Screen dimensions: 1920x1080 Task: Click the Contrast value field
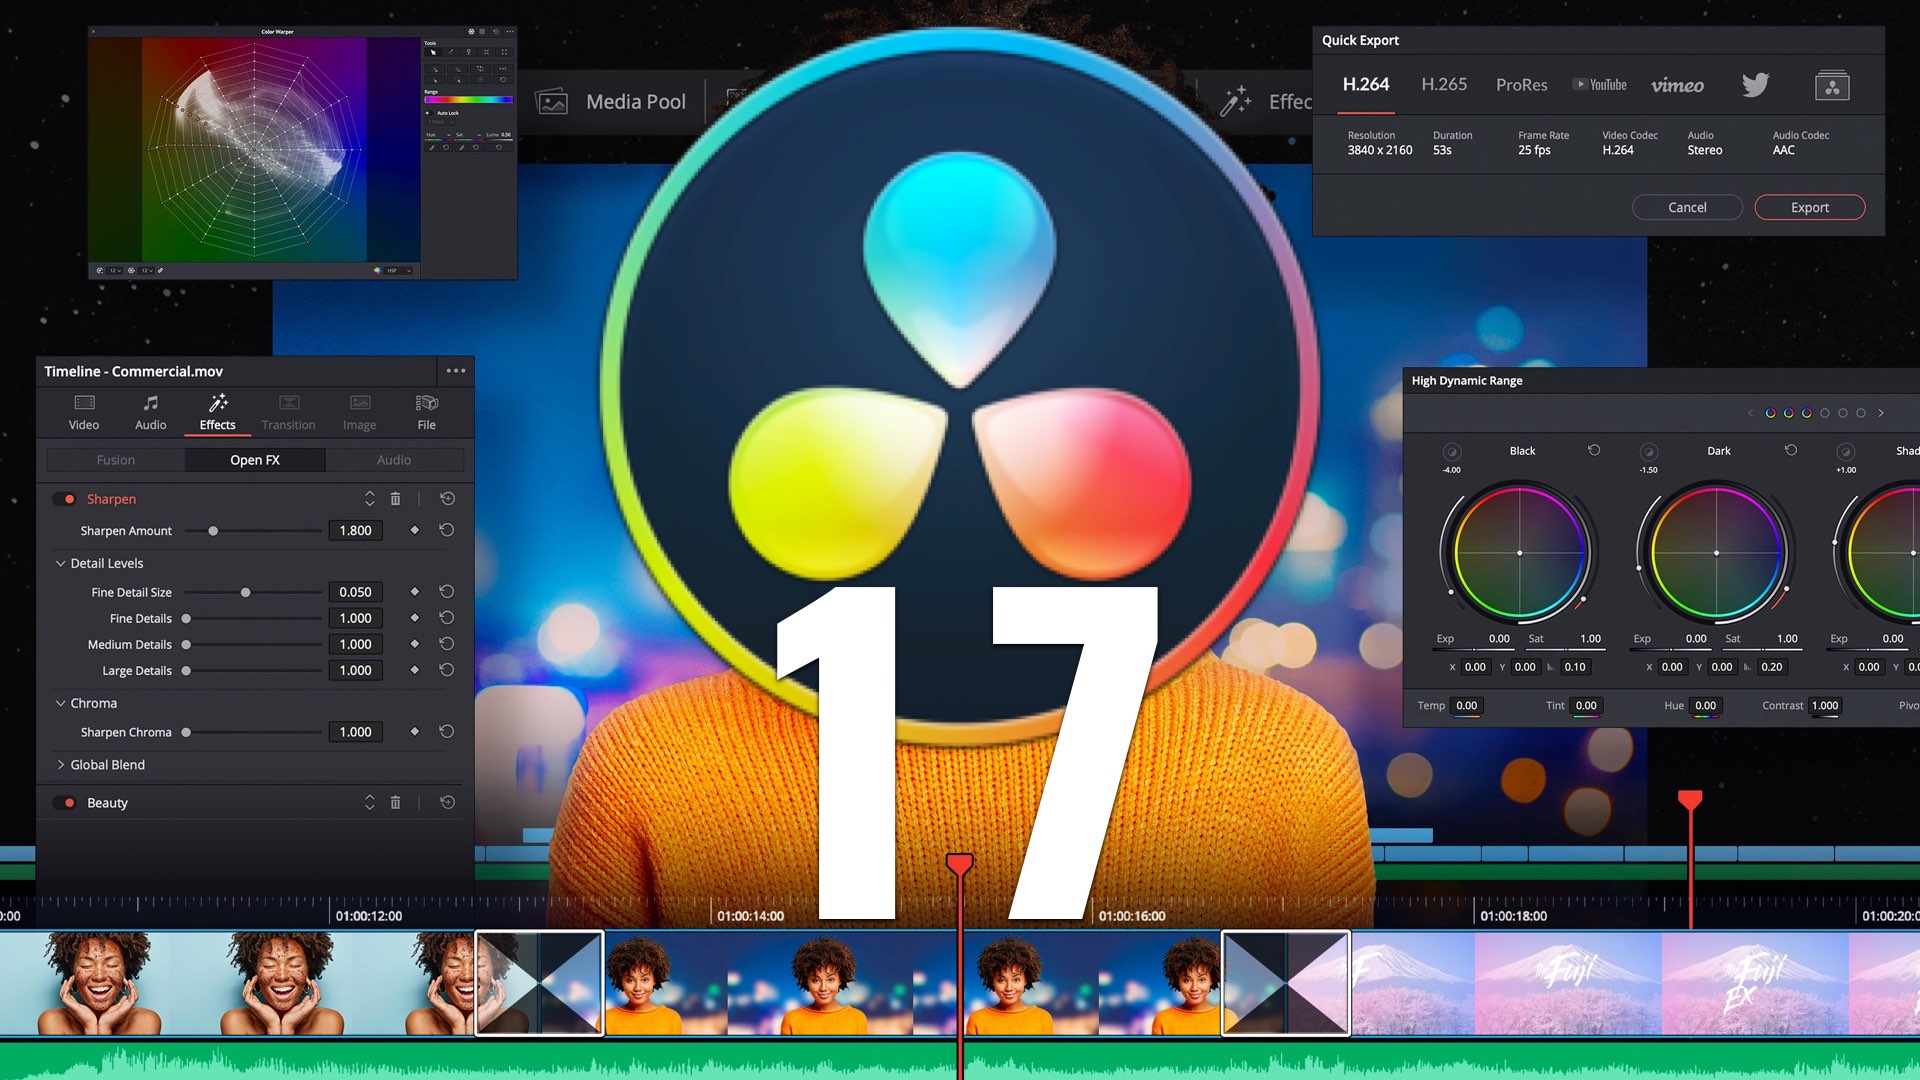[1825, 706]
